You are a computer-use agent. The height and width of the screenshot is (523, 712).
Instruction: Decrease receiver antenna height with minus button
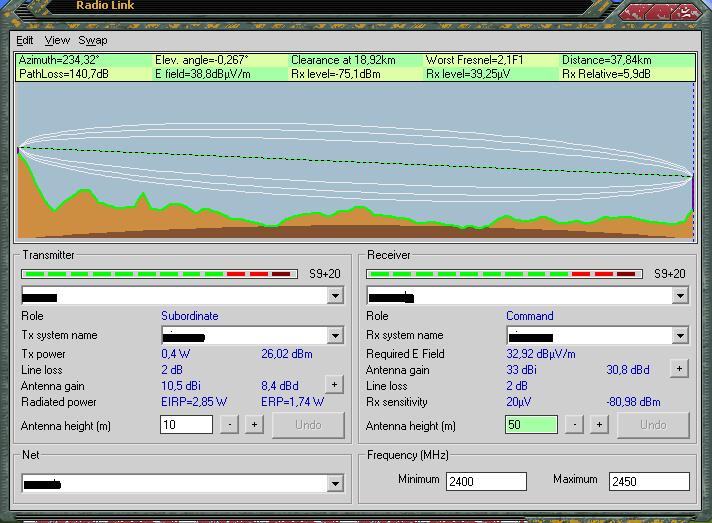[575, 425]
